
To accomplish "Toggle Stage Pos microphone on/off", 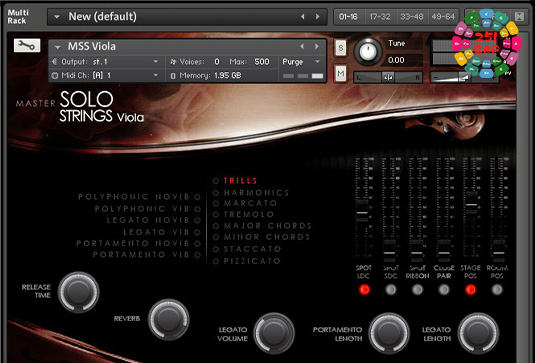I will [x=471, y=290].
